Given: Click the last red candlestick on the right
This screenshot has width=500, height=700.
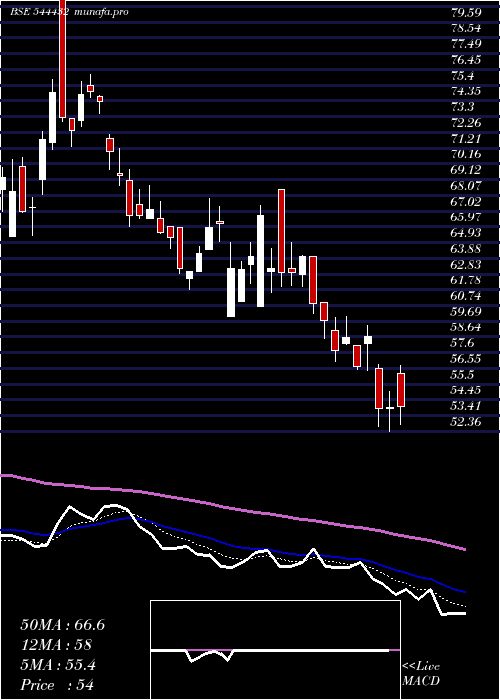Looking at the screenshot, I should [x=401, y=390].
